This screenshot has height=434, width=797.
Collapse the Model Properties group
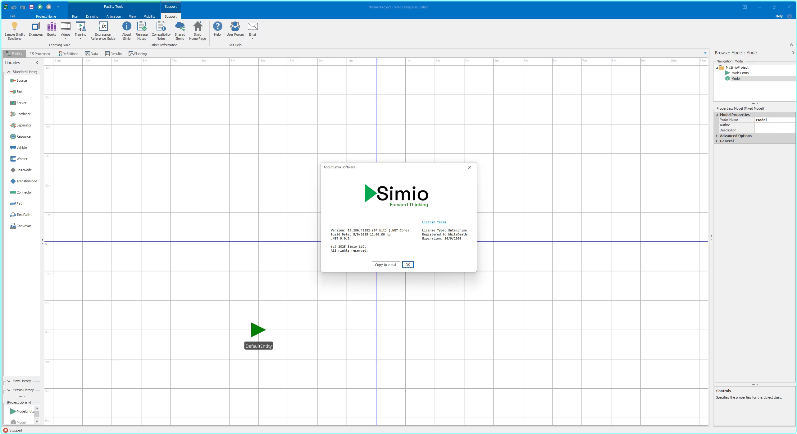pos(717,115)
